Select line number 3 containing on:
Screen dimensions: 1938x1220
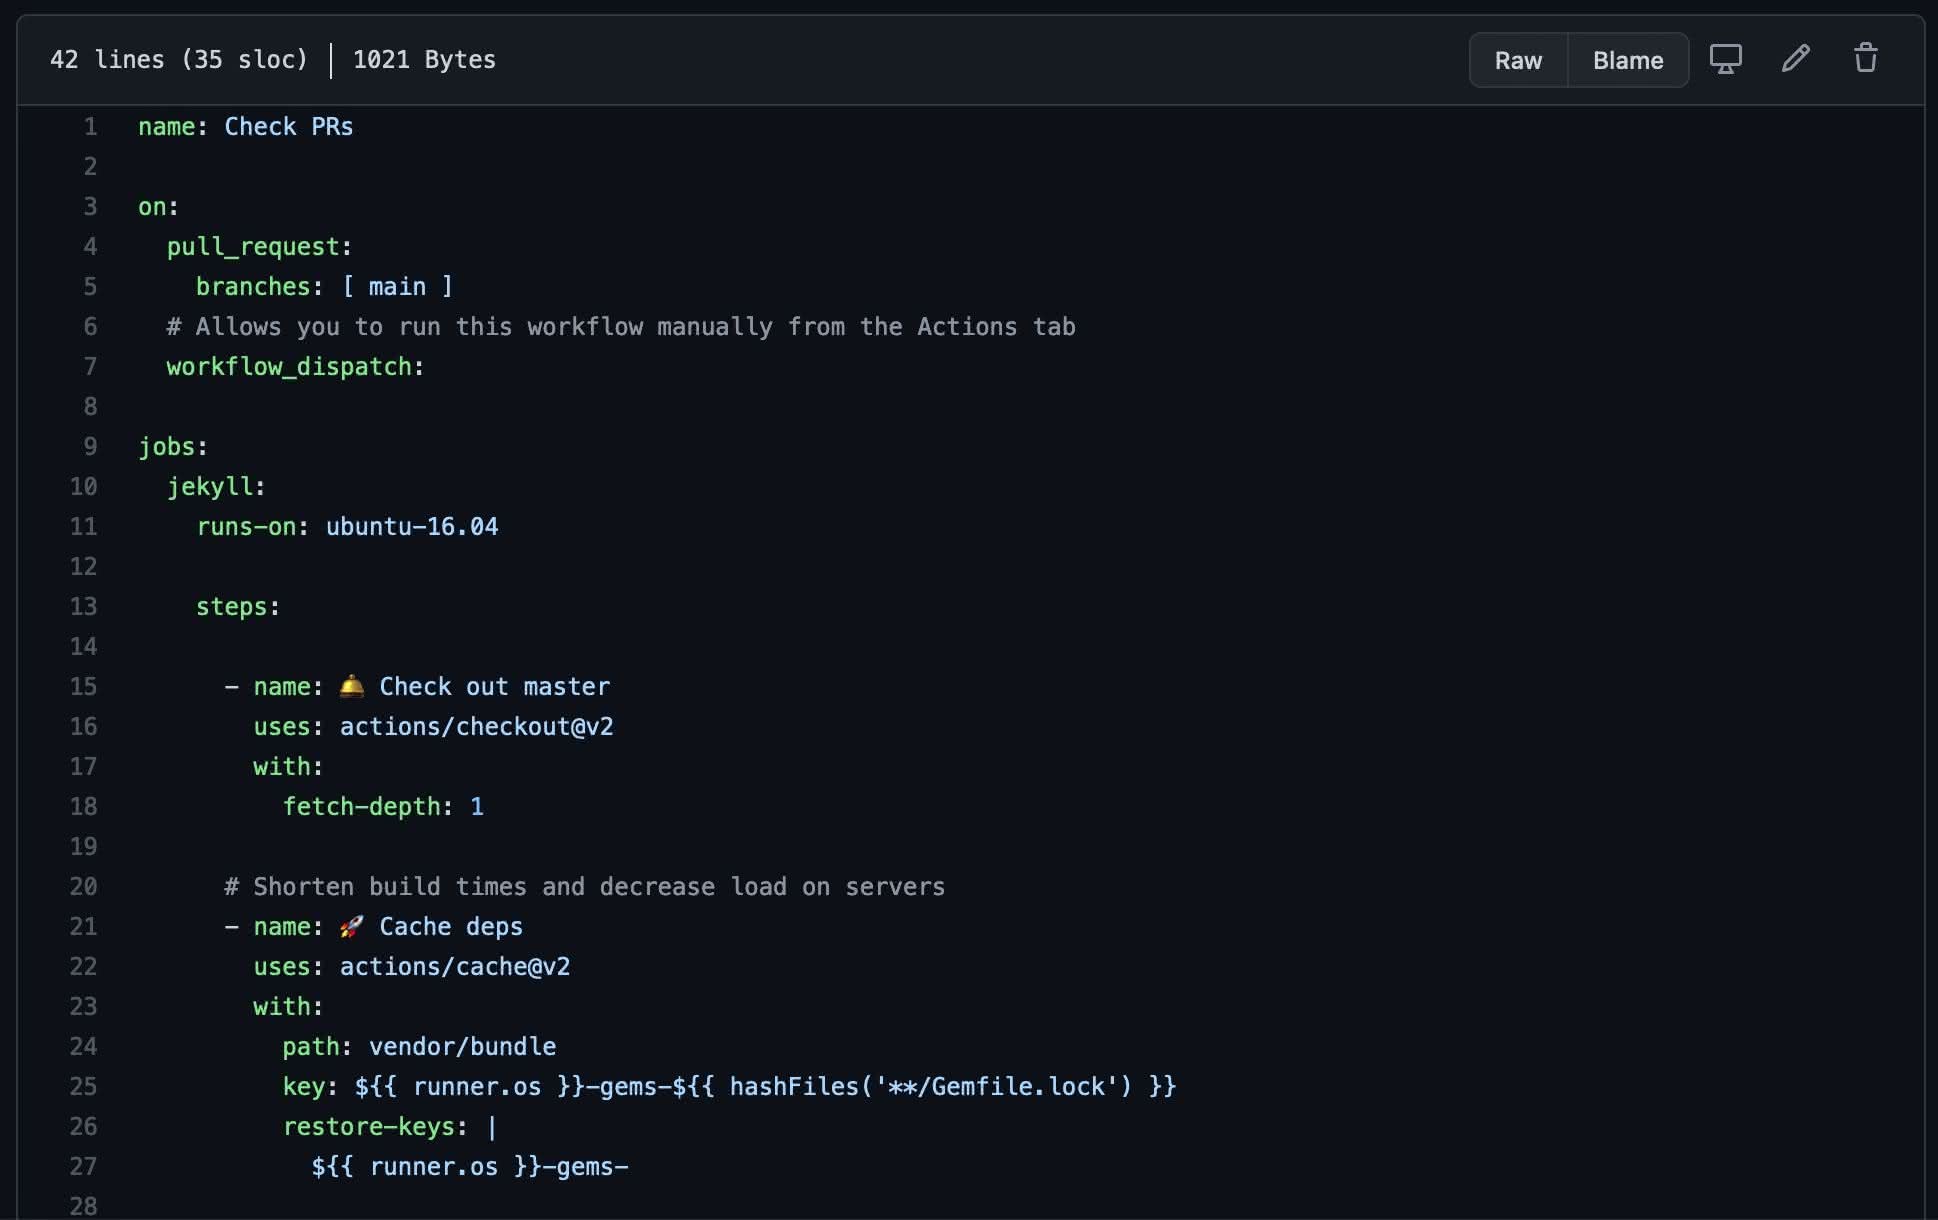pos(91,206)
